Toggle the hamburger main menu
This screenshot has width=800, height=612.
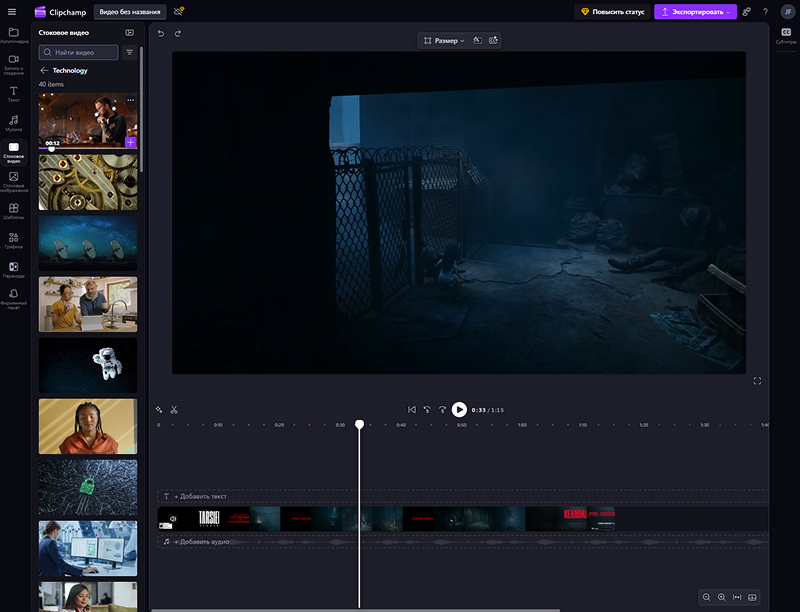click(13, 12)
